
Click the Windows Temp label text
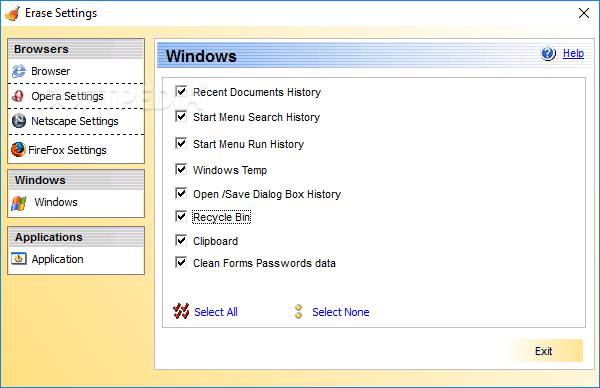coord(230,170)
